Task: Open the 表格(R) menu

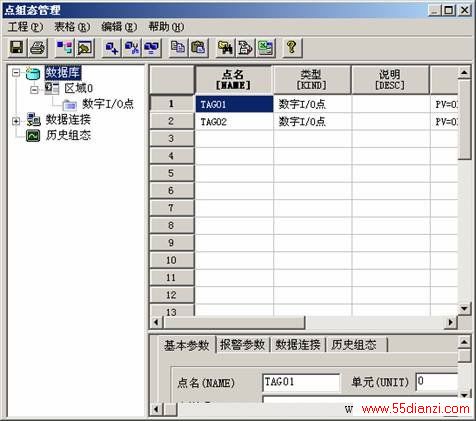Action: (72, 27)
